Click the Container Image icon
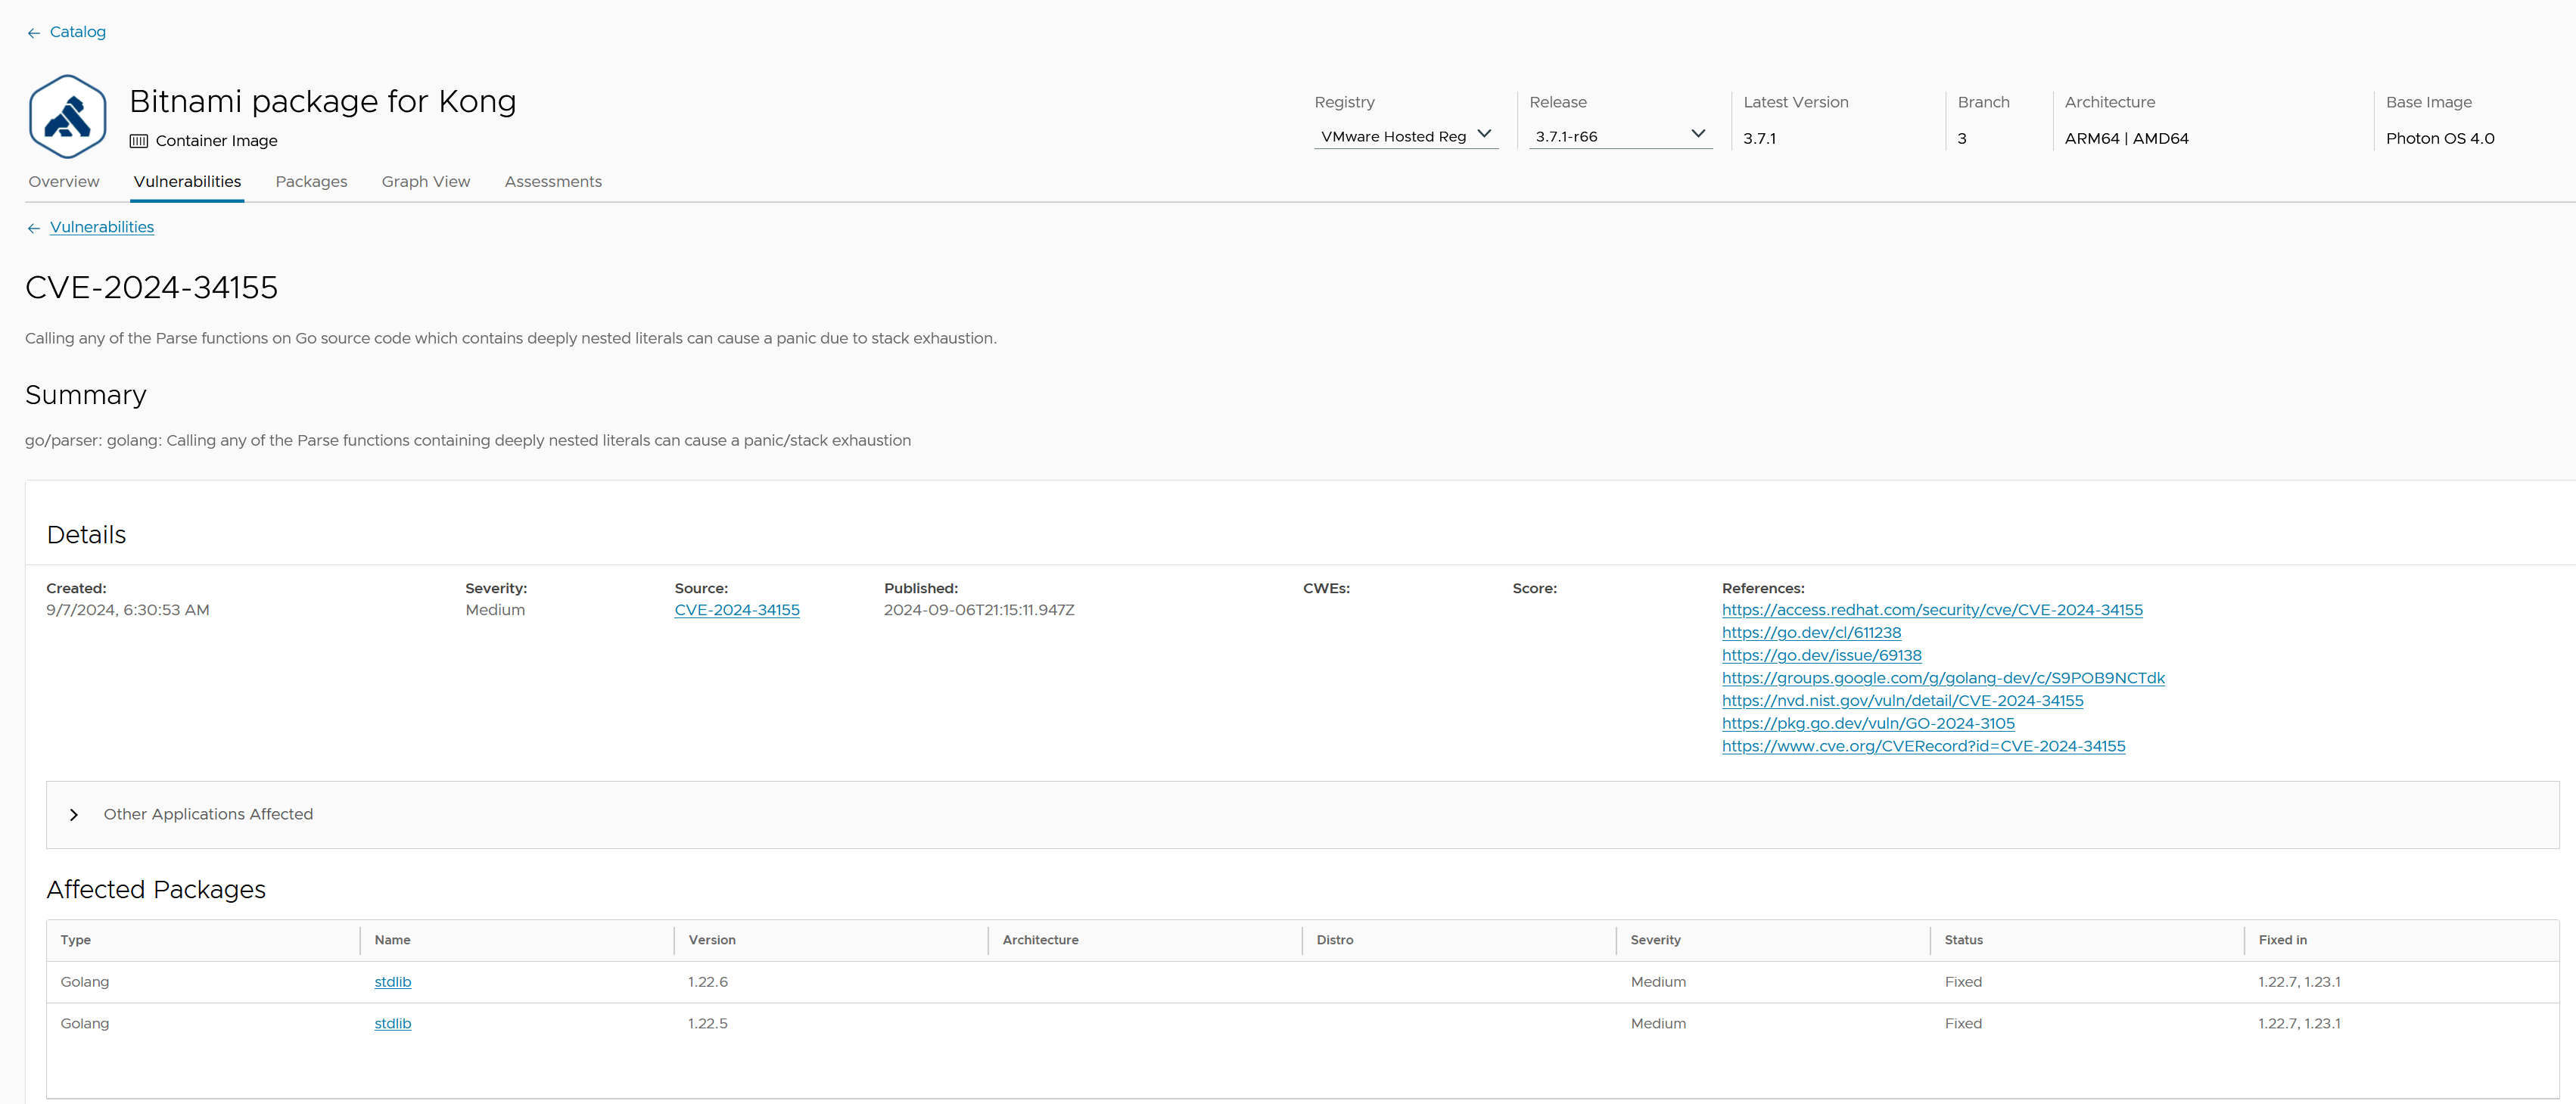This screenshot has height=1104, width=2576. pos(139,141)
